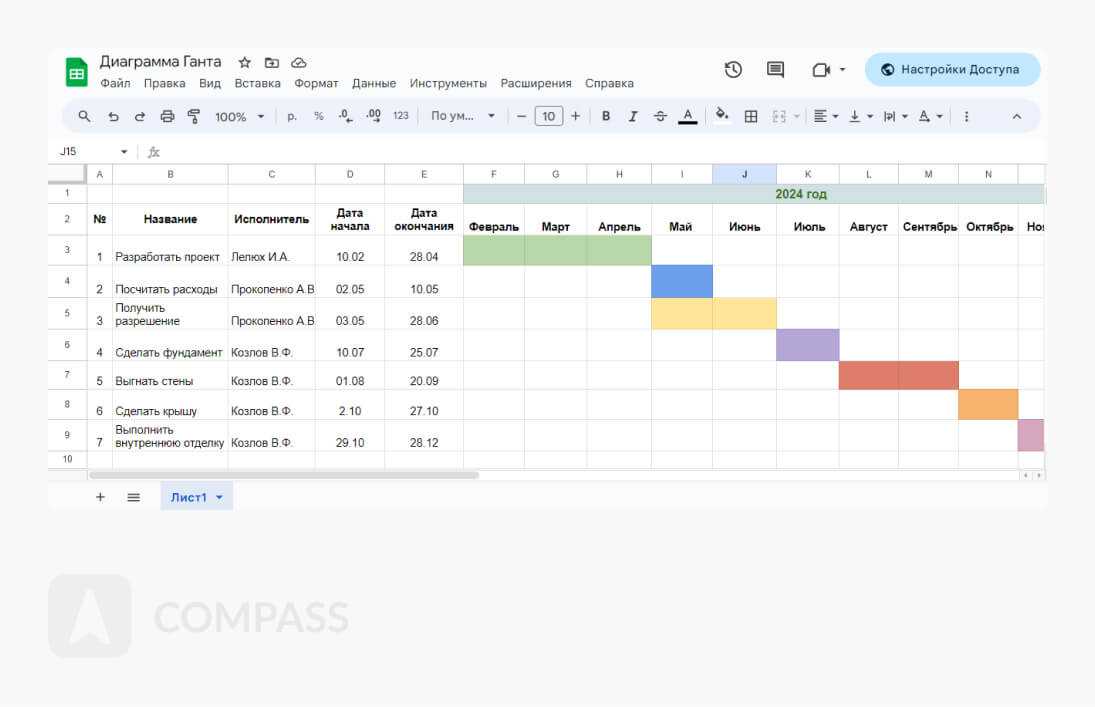
Task: Open version history clock icon
Action: coord(733,70)
